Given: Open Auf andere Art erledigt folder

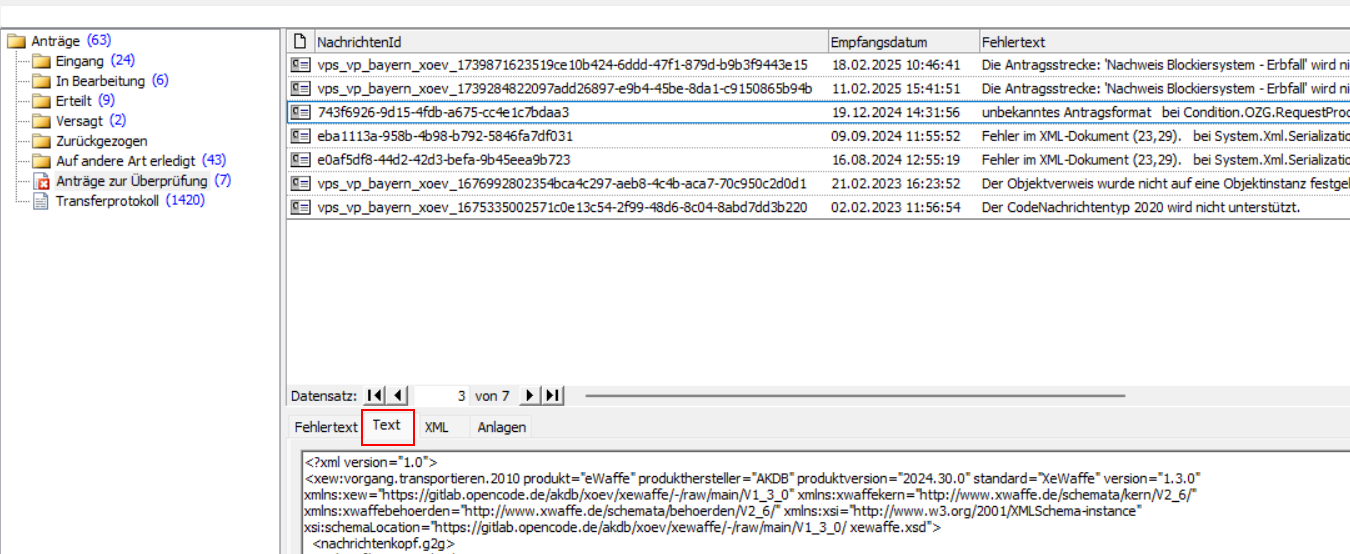Looking at the screenshot, I should point(125,161).
